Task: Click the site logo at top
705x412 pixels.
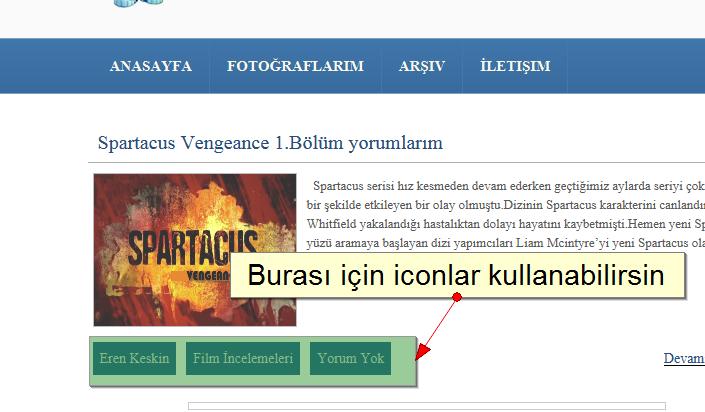Action: click(x=138, y=3)
